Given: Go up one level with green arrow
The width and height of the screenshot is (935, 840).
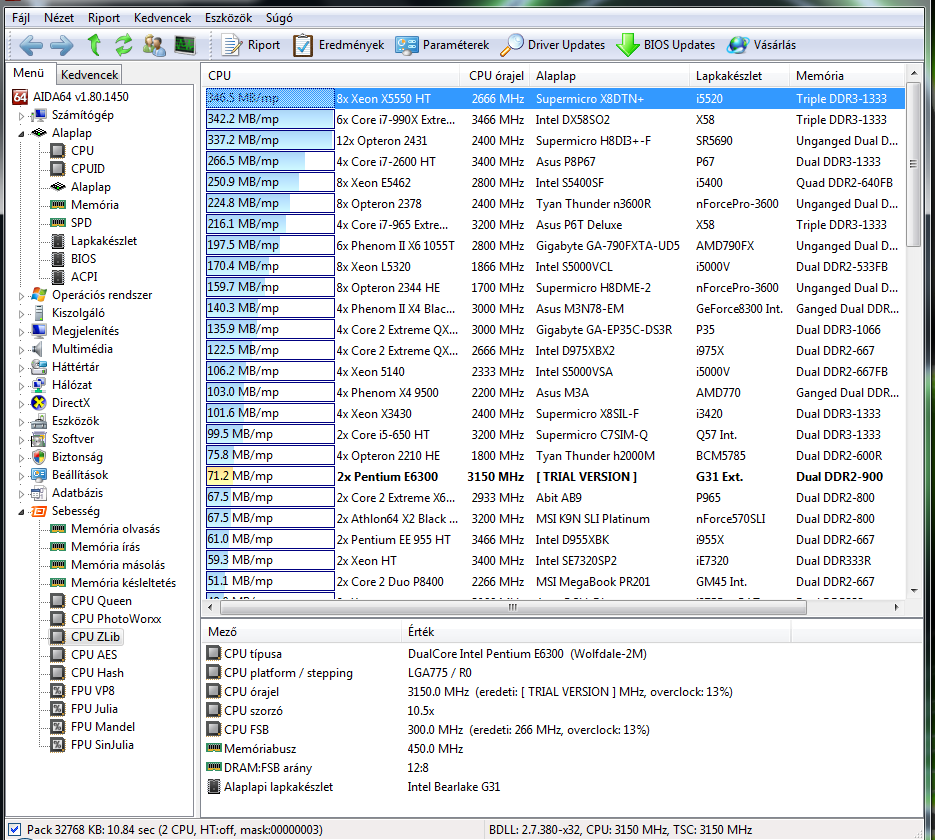Looking at the screenshot, I should coord(94,45).
